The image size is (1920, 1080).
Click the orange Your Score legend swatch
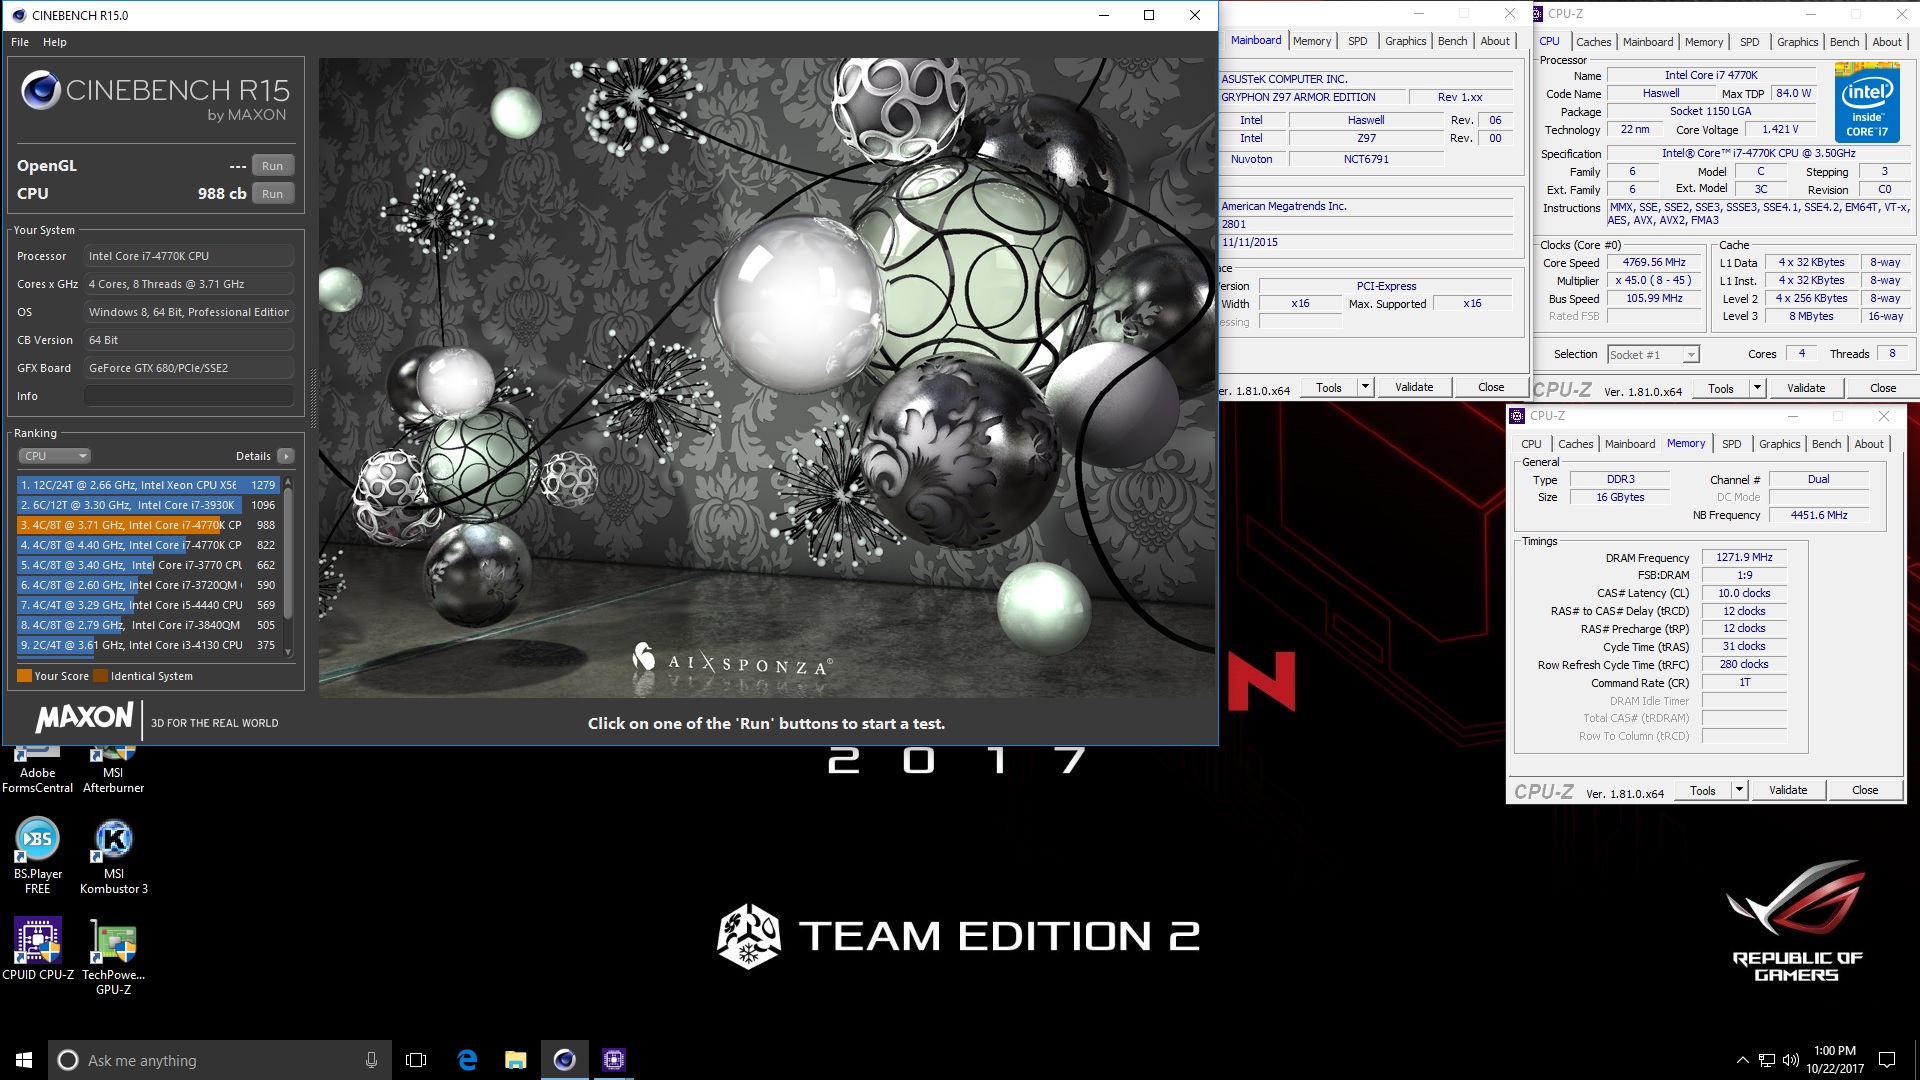[x=24, y=676]
